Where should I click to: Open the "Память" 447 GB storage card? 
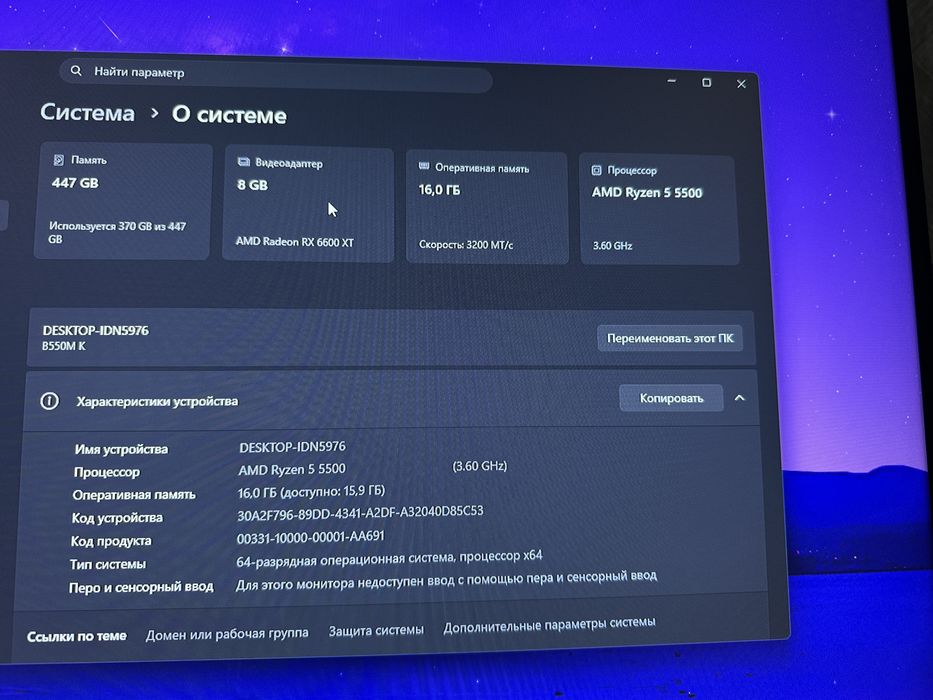(x=123, y=201)
